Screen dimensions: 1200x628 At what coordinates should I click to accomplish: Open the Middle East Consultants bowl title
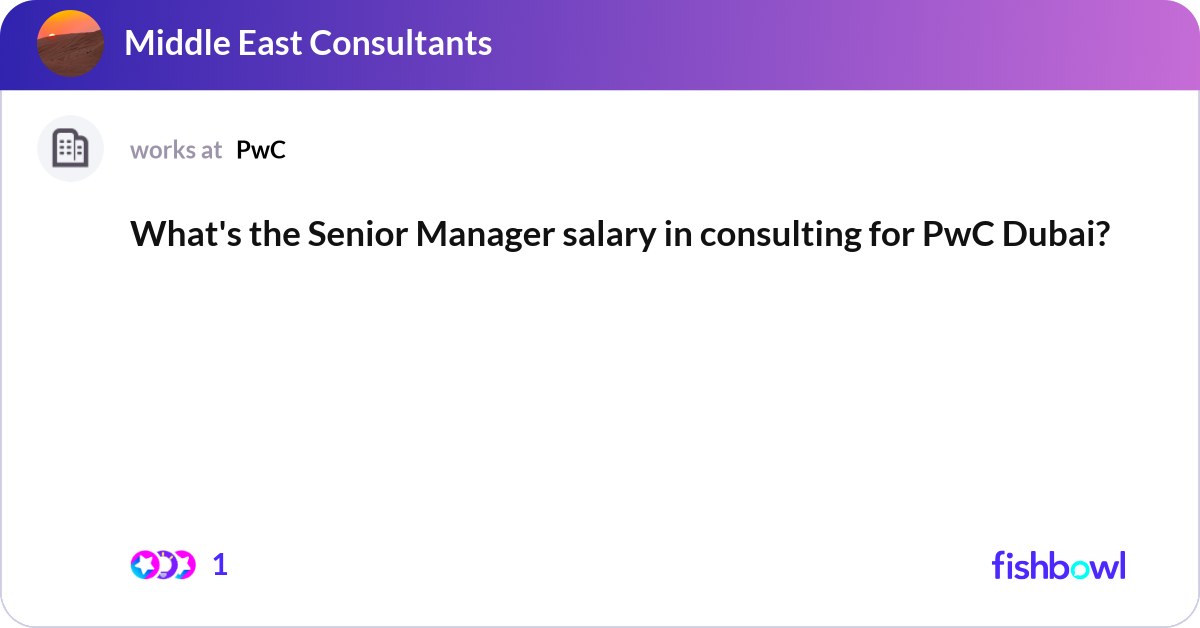coord(308,43)
